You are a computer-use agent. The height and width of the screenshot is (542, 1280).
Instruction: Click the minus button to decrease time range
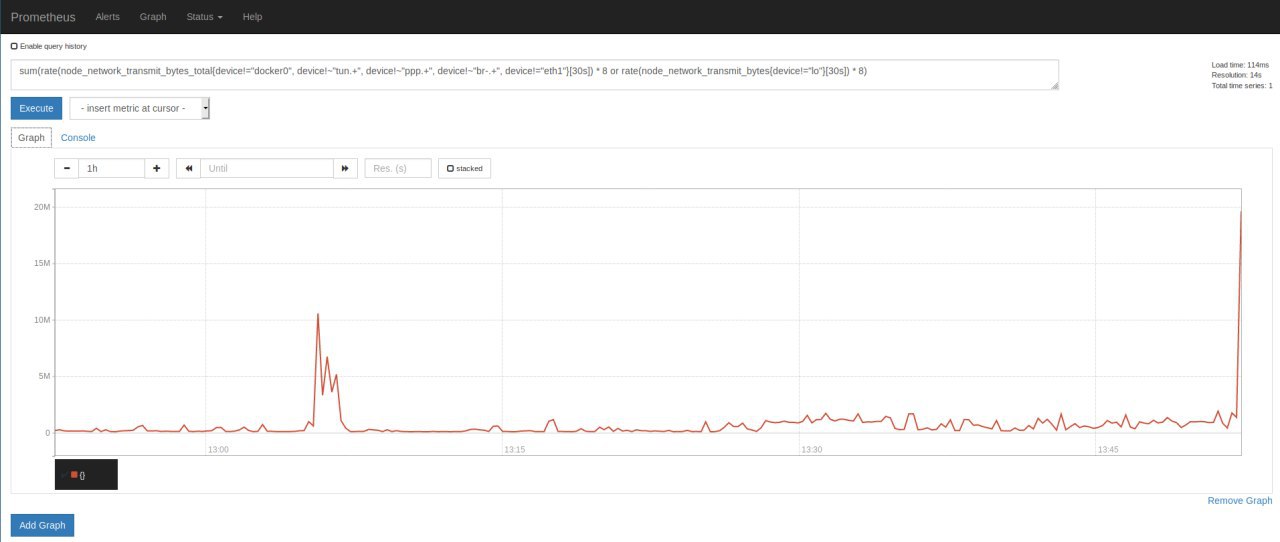click(x=66, y=168)
